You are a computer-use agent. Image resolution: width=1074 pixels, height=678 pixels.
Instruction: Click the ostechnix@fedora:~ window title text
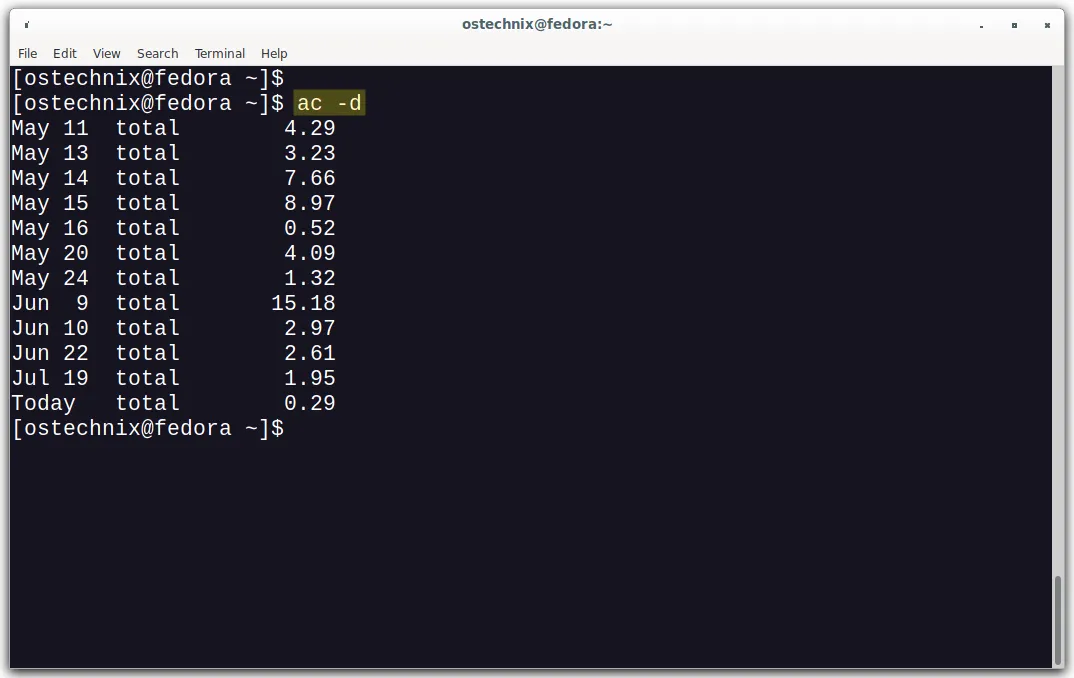tap(537, 24)
